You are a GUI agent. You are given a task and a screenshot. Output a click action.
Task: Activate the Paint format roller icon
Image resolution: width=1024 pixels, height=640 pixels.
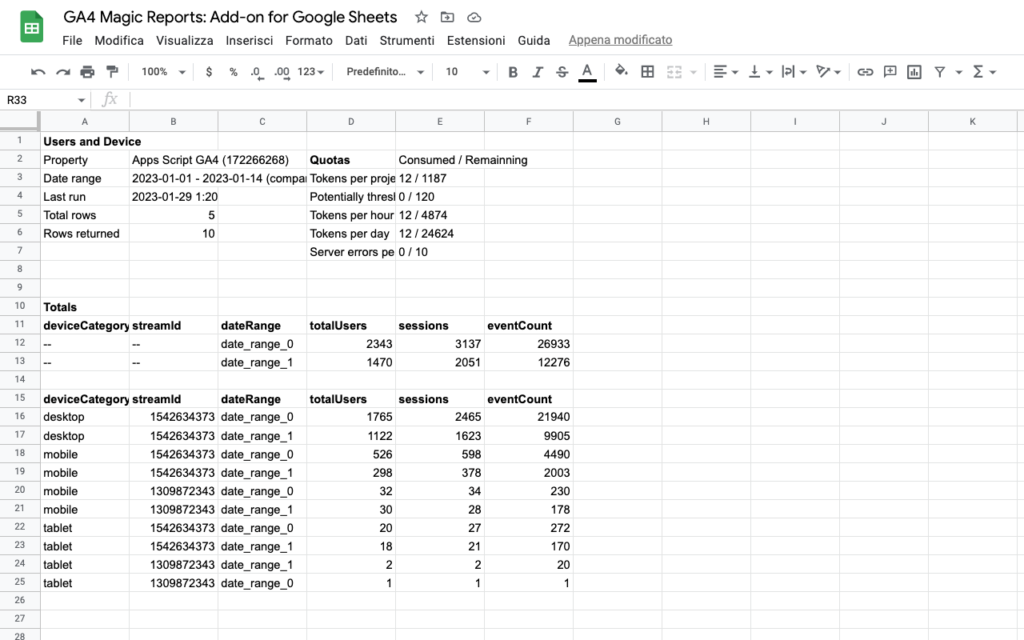(x=112, y=71)
